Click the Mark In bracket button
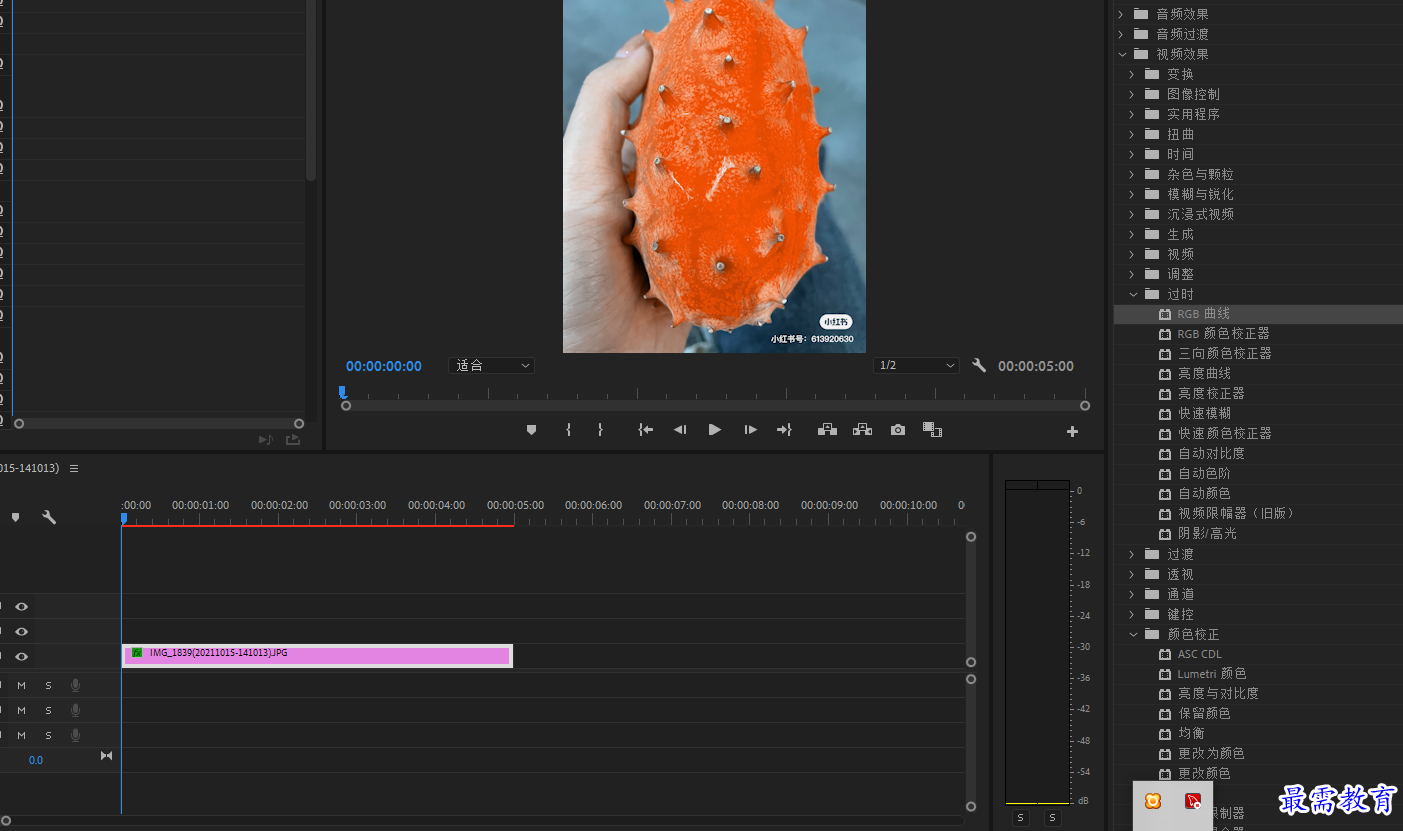The height and width of the screenshot is (831, 1403). [568, 430]
